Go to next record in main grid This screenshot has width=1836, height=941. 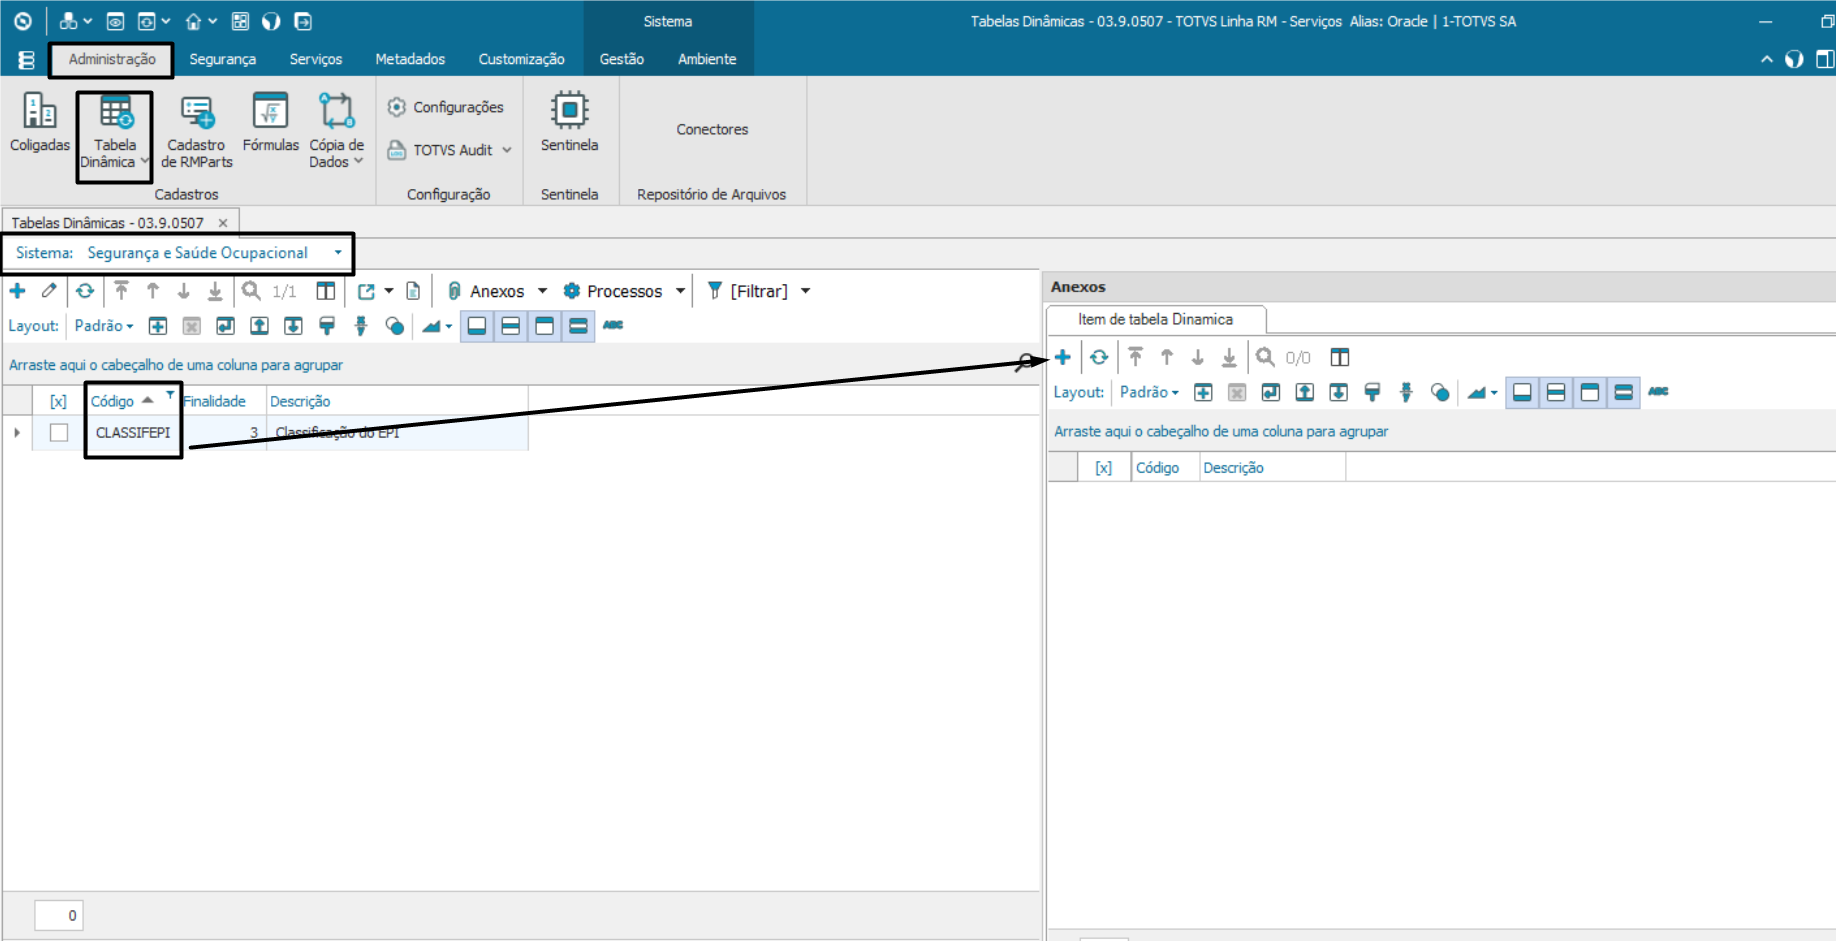click(x=184, y=291)
